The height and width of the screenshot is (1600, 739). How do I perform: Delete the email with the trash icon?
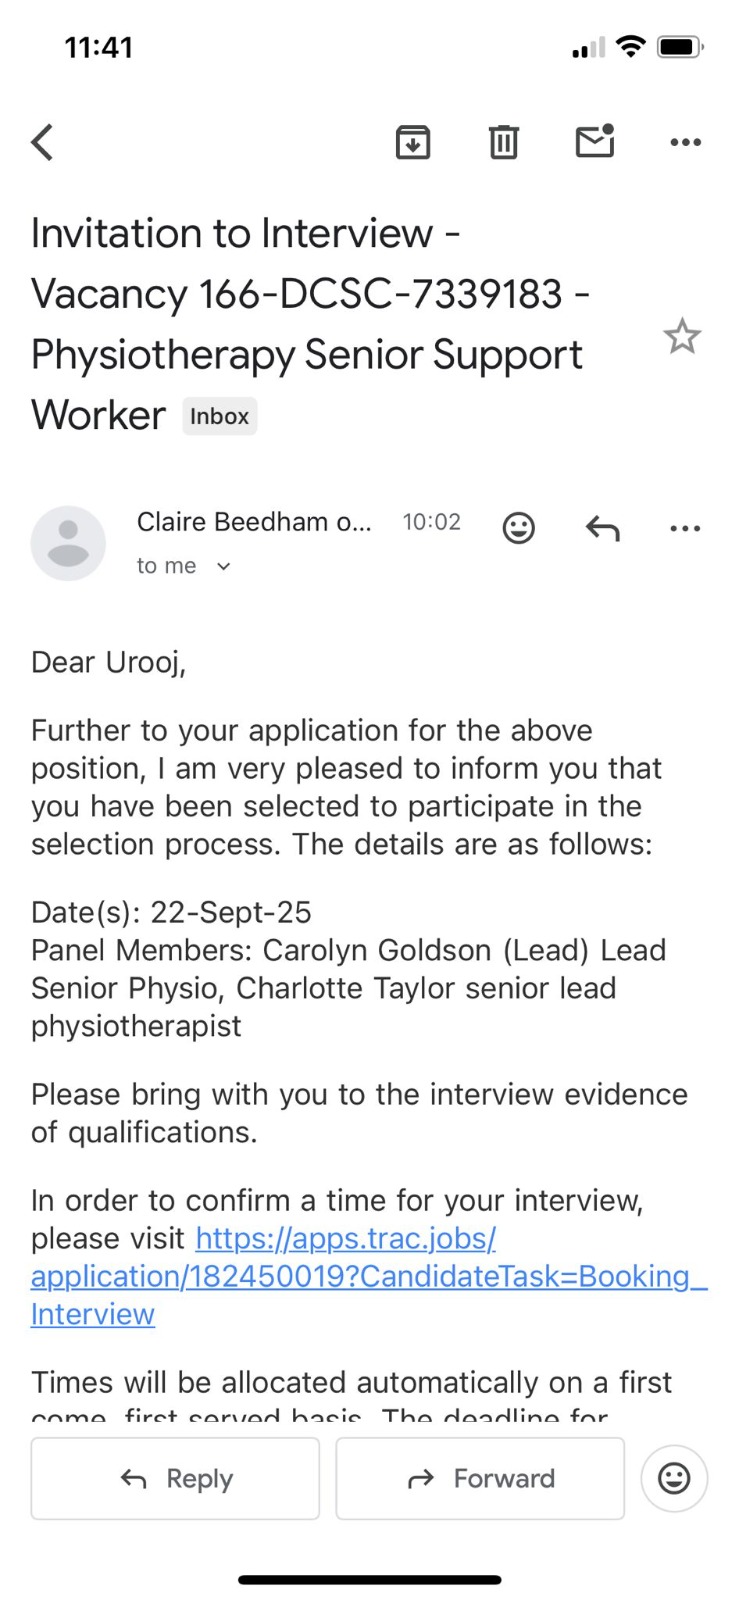[503, 142]
